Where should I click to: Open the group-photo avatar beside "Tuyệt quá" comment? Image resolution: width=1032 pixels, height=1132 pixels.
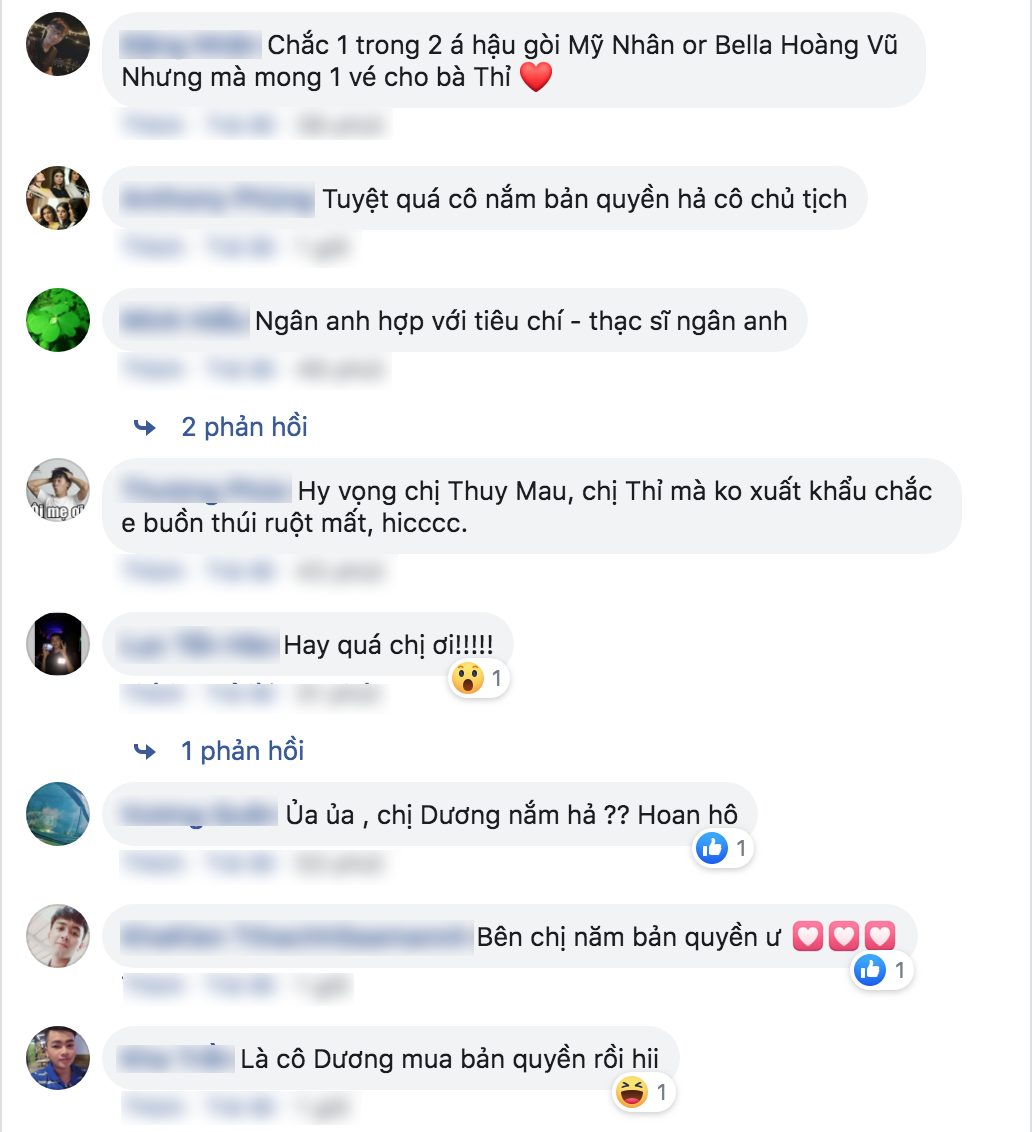click(x=58, y=198)
